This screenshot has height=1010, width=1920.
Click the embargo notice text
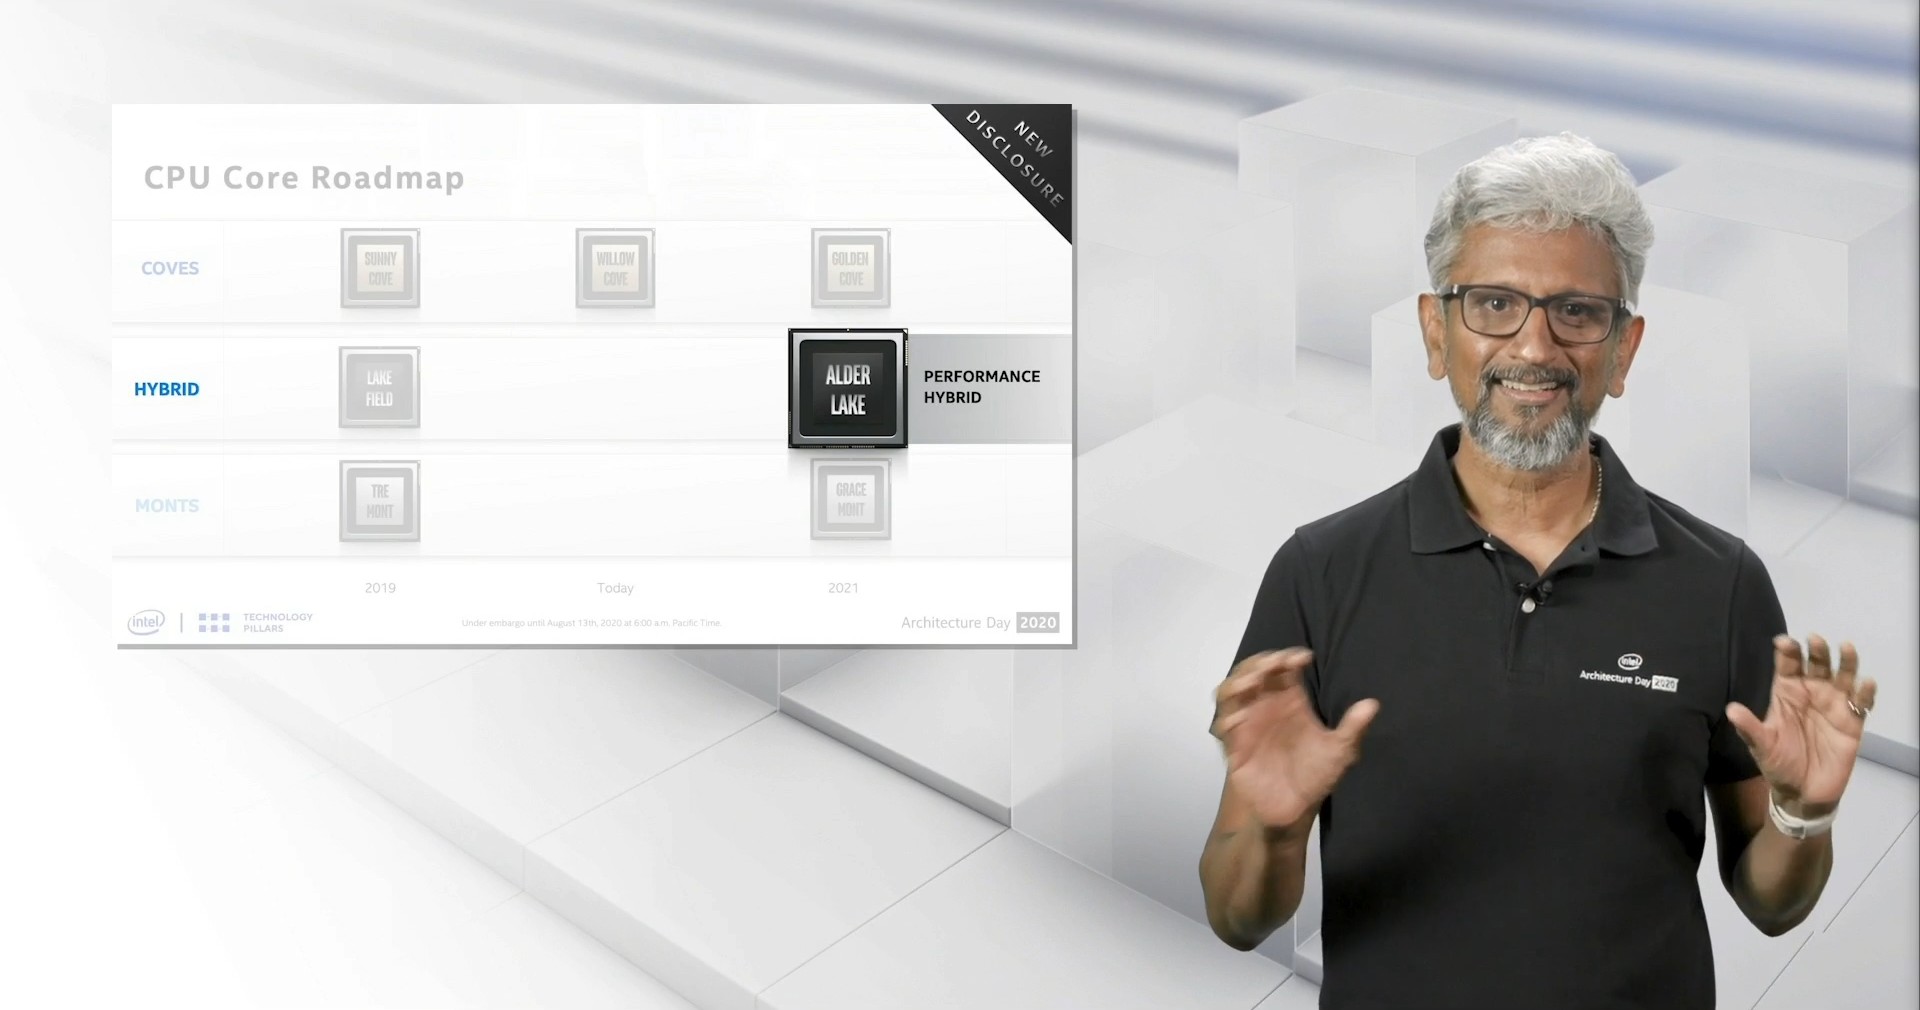click(x=591, y=623)
